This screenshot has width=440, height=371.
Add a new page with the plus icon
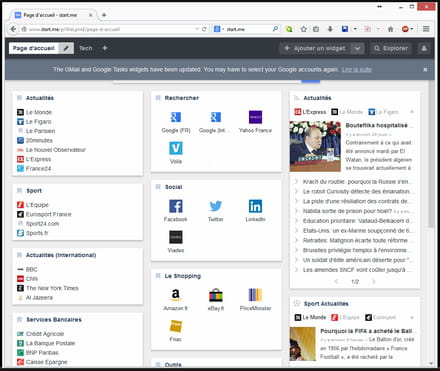click(x=105, y=48)
